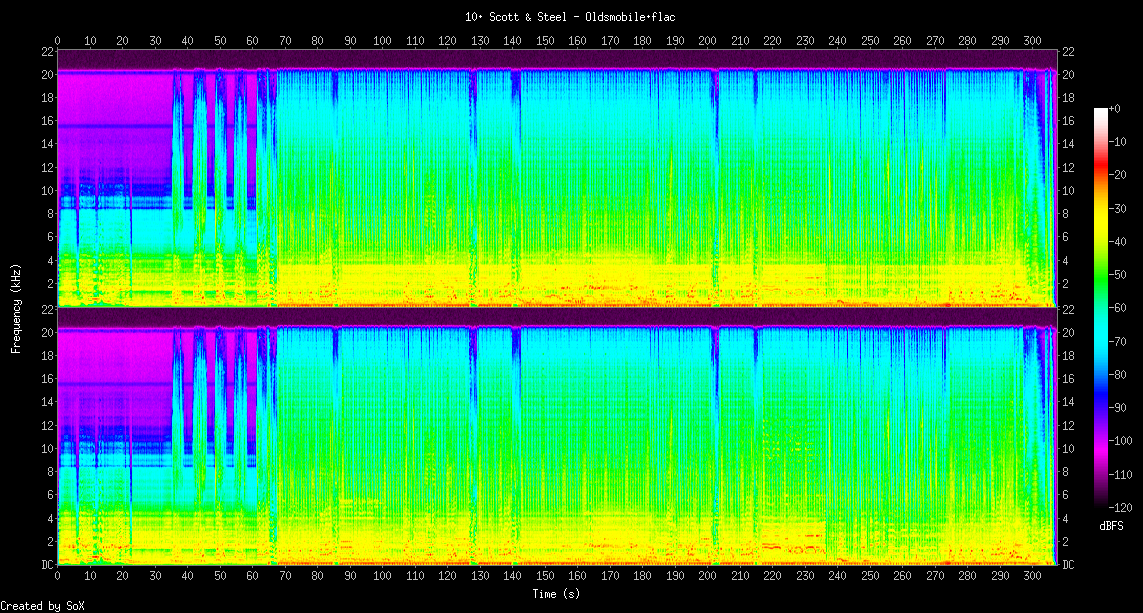
Task: Click the 0 mark on the top time axis
Action: coord(58,41)
